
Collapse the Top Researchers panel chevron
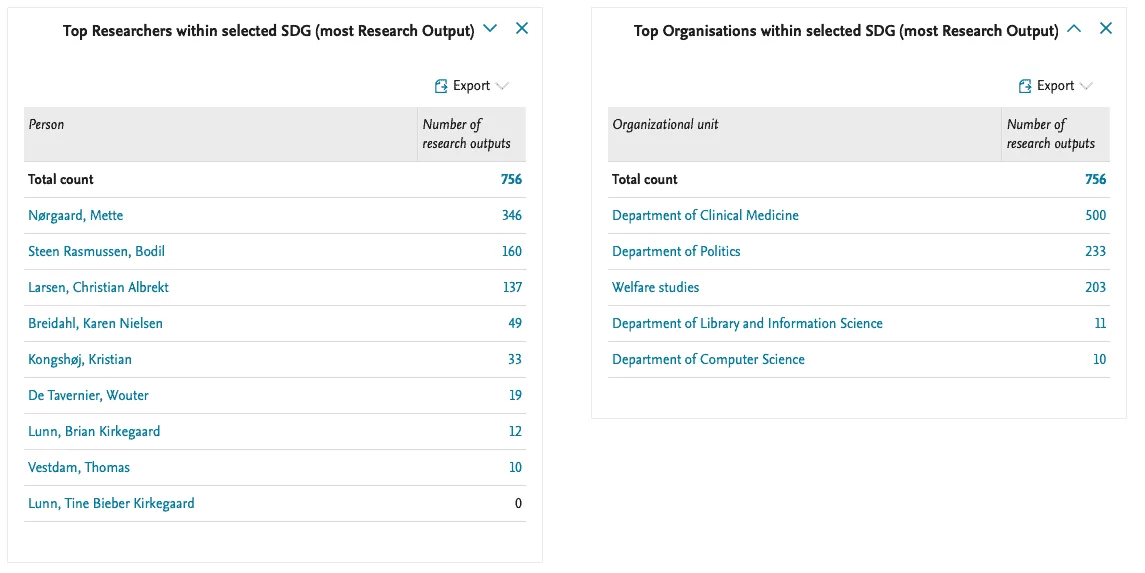[x=490, y=29]
